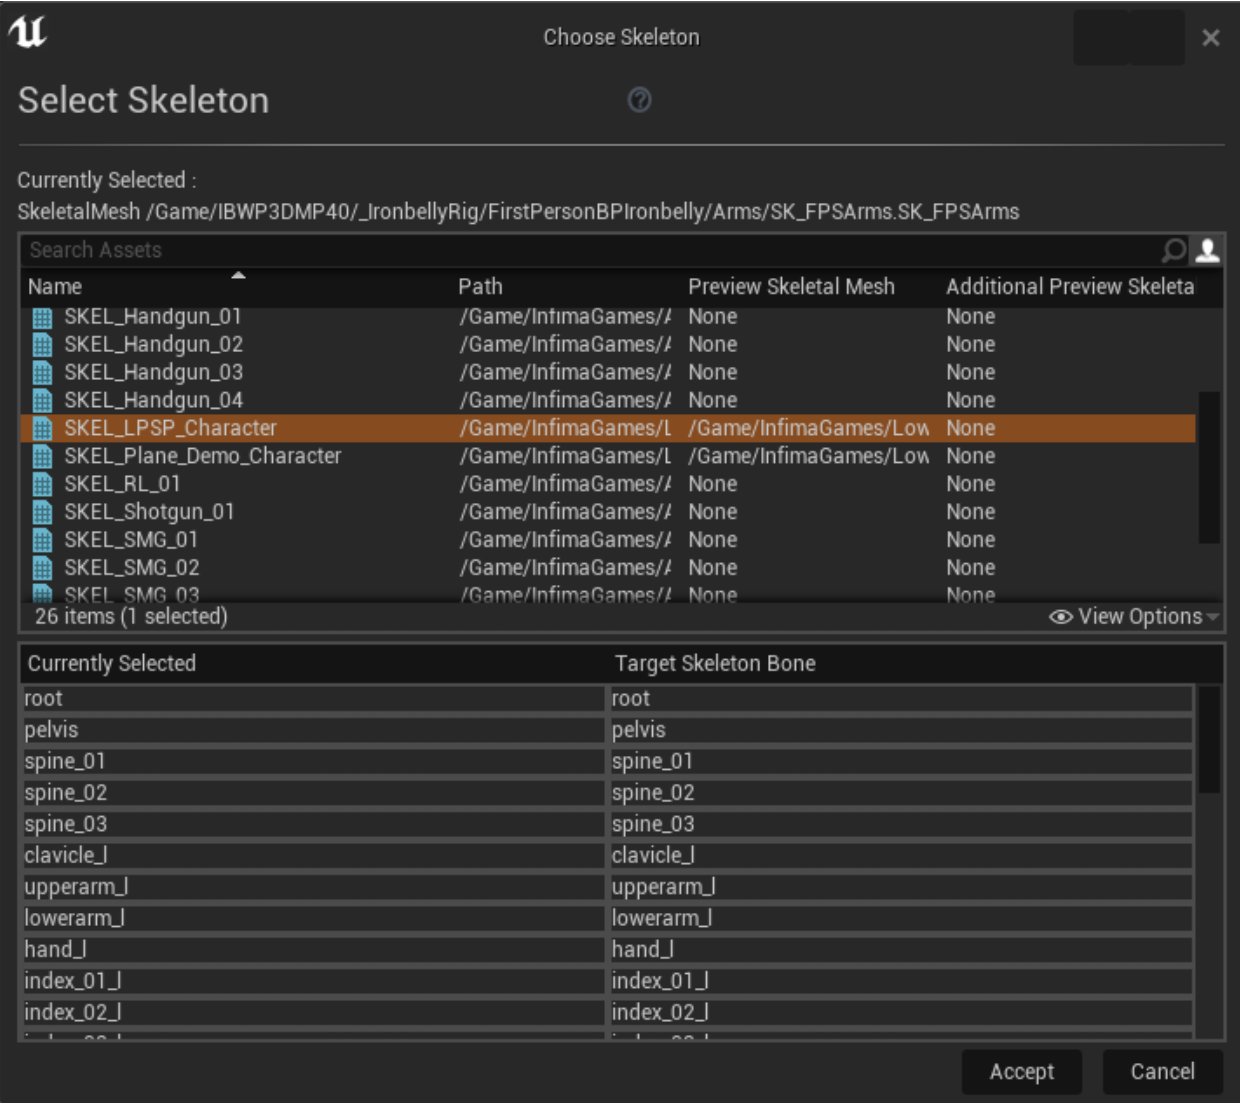The width and height of the screenshot is (1240, 1103).
Task: Click skeleton icon of SKEL_SMG_02
Action: point(42,569)
